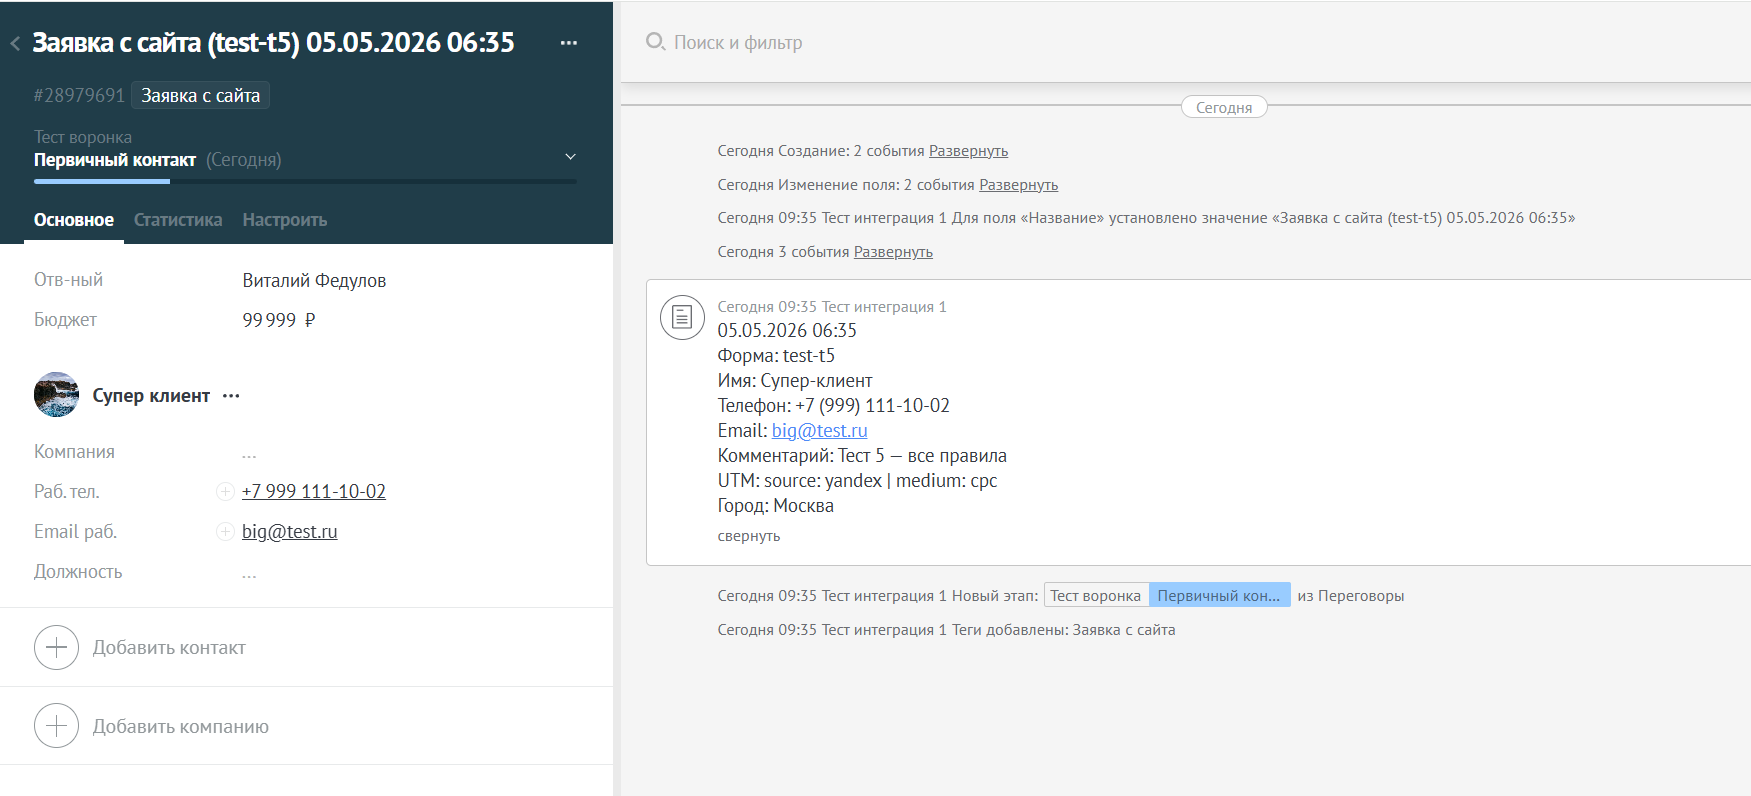Open the pipeline stage dropdown chevron
1751x796 pixels.
tap(570, 157)
